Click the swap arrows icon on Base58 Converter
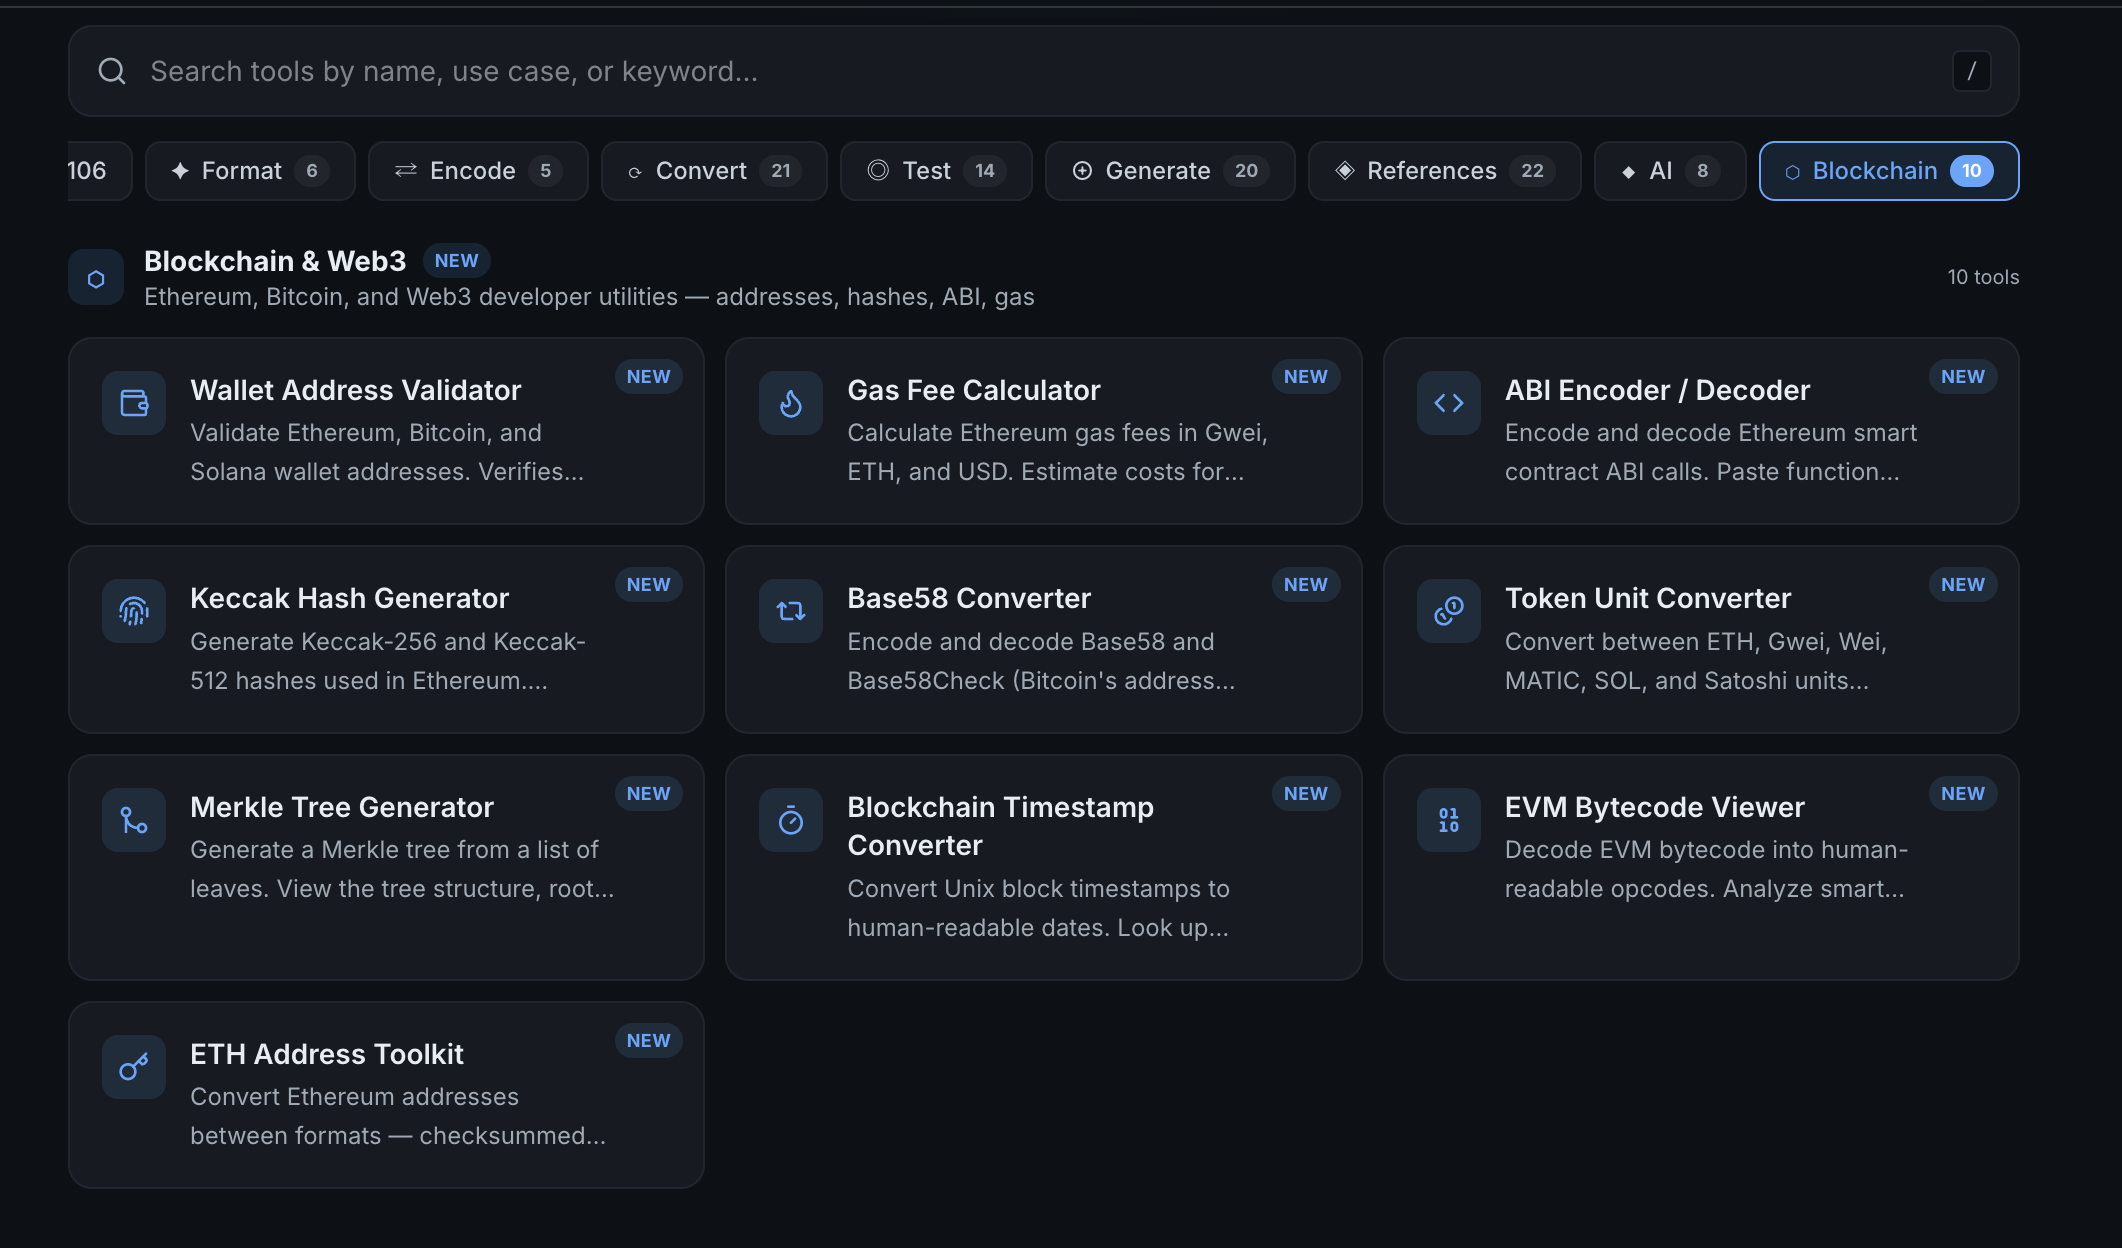The image size is (2122, 1248). tap(790, 611)
